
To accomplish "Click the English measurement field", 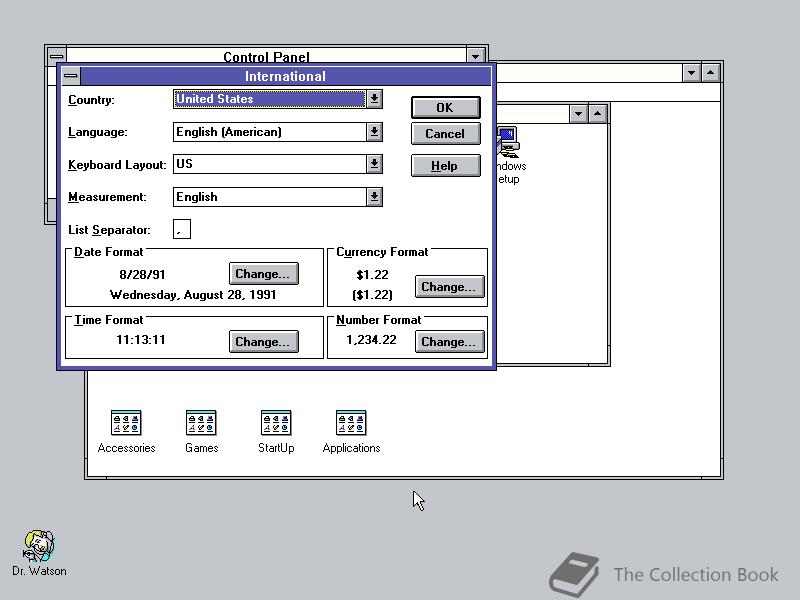I will 269,196.
